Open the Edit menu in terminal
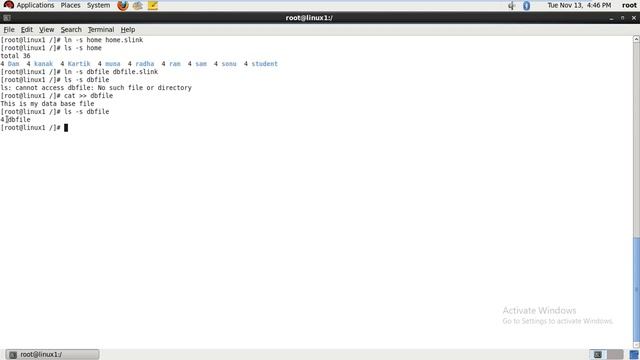The width and height of the screenshot is (640, 360). 27,29
